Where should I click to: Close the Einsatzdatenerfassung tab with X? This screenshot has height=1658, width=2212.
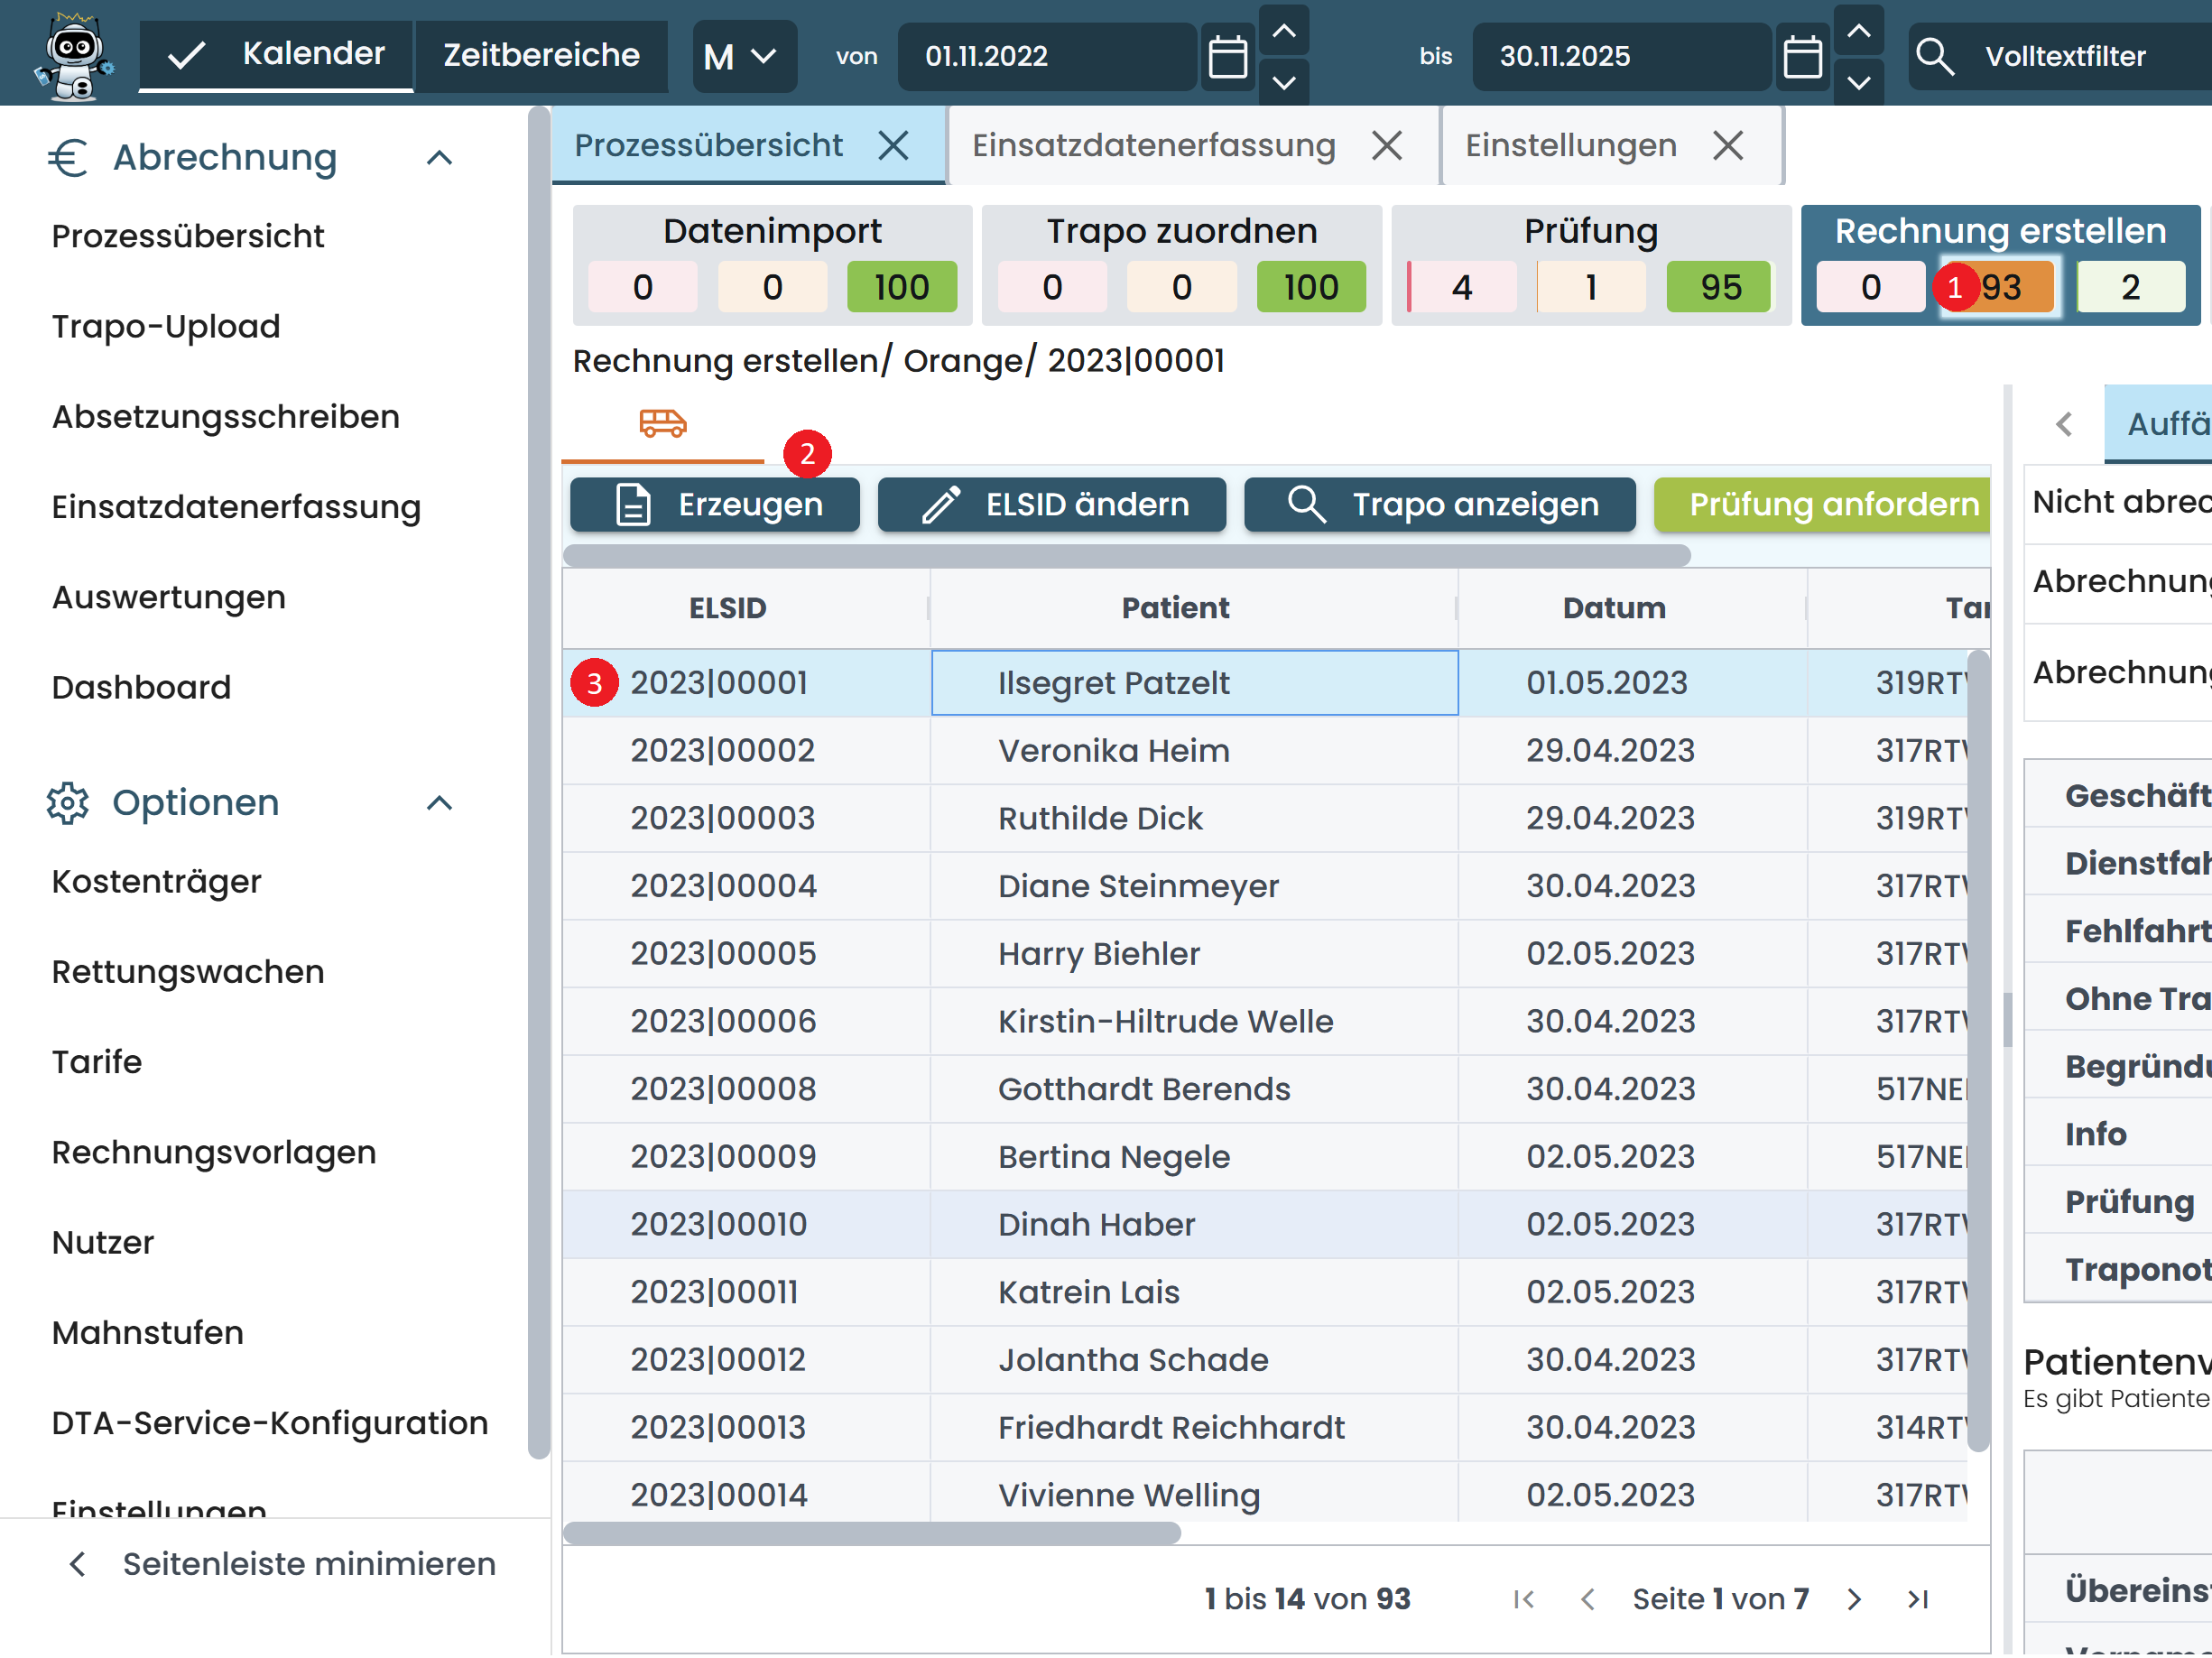click(1386, 146)
